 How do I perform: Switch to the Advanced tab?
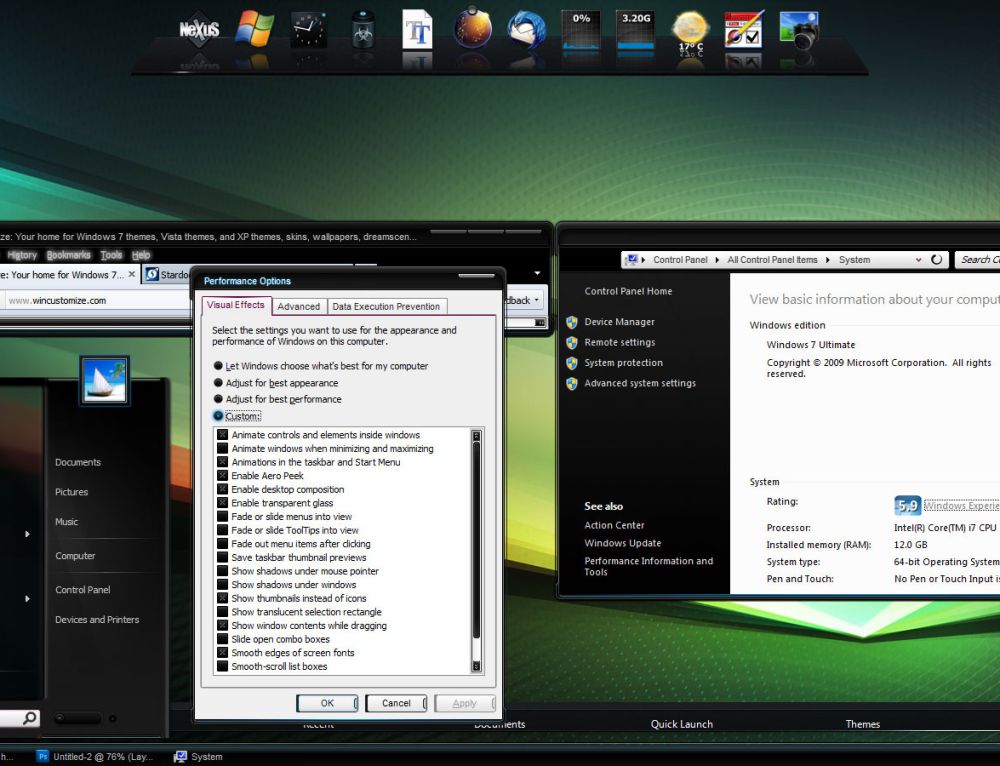point(298,307)
